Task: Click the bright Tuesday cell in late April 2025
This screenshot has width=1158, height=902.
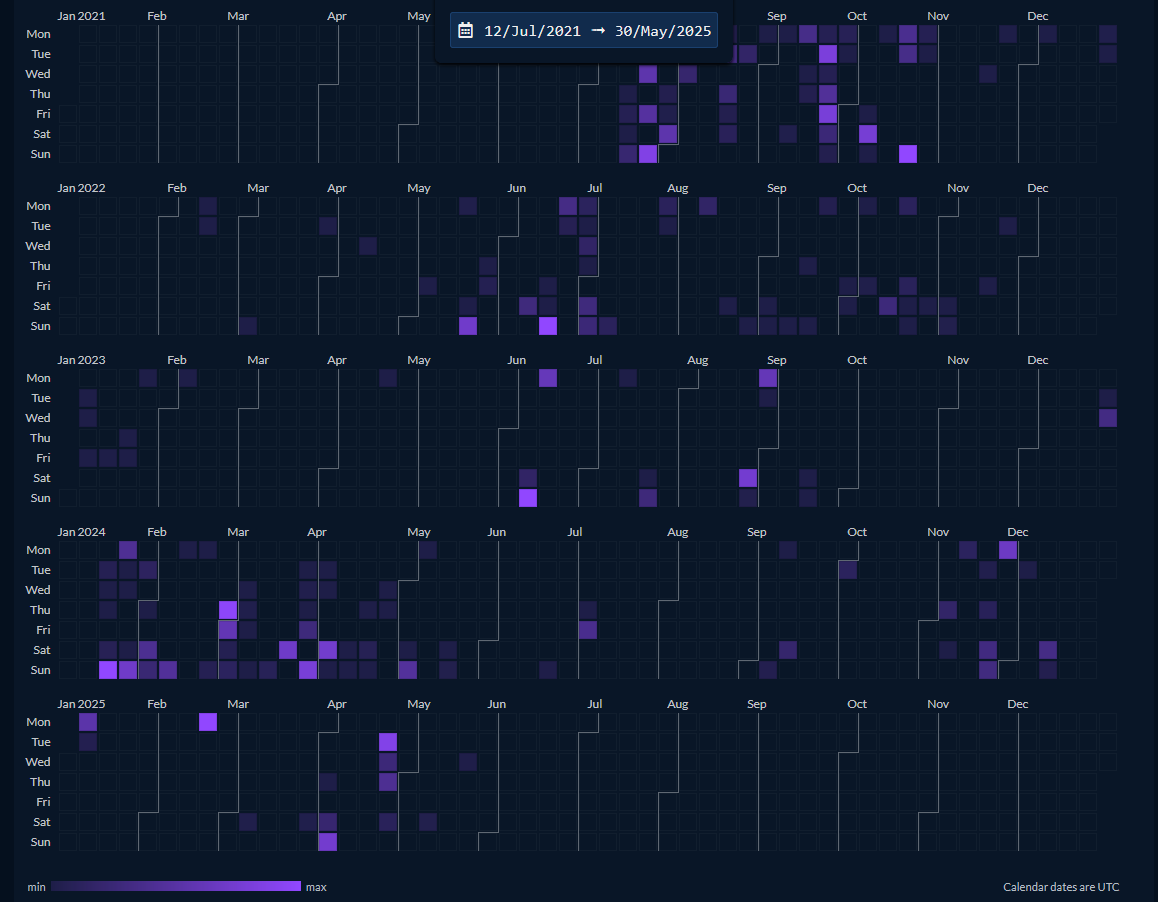Action: click(x=388, y=742)
